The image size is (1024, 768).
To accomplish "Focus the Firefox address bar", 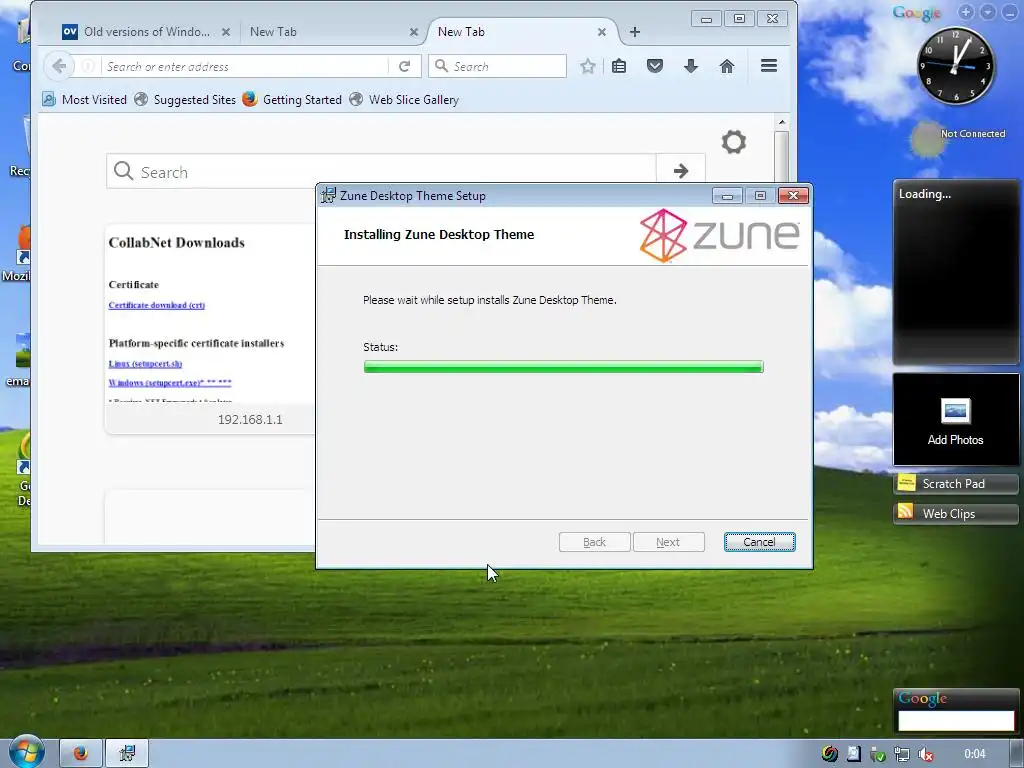I will 246,67.
